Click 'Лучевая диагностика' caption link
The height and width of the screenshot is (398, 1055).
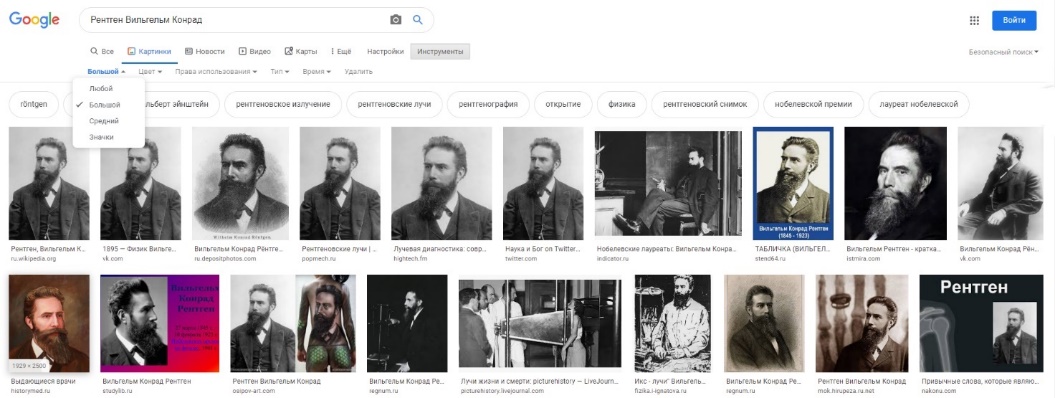(441, 249)
